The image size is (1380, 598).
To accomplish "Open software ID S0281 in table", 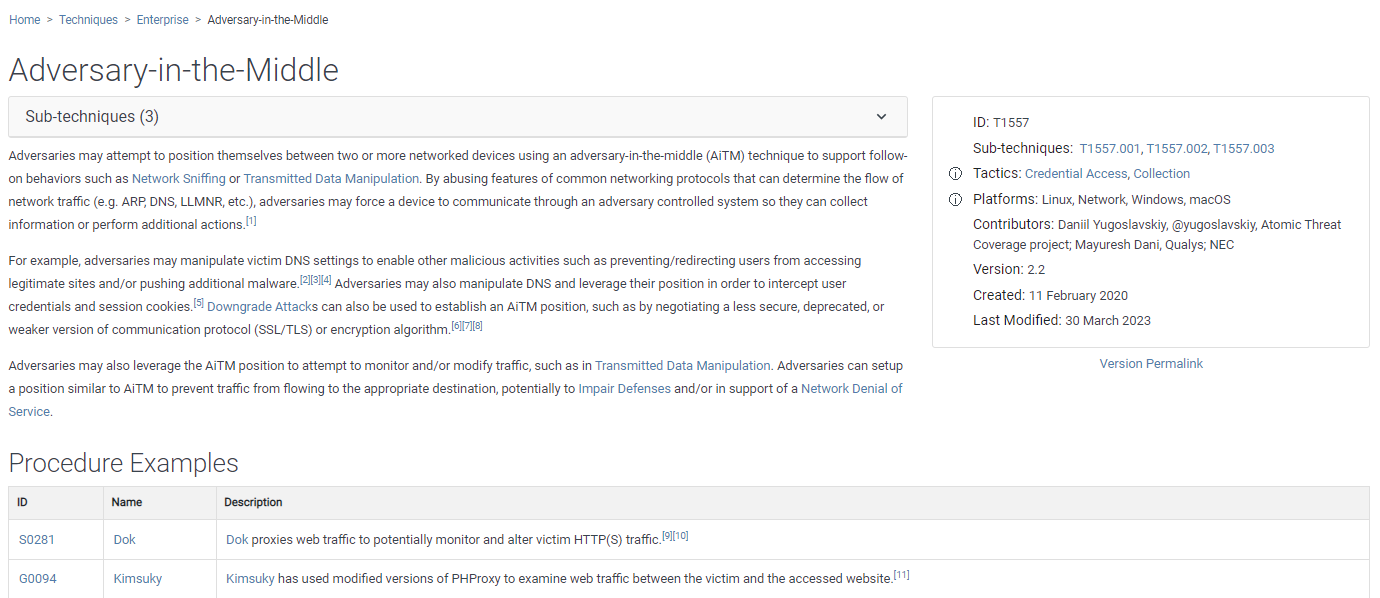I will point(37,540).
